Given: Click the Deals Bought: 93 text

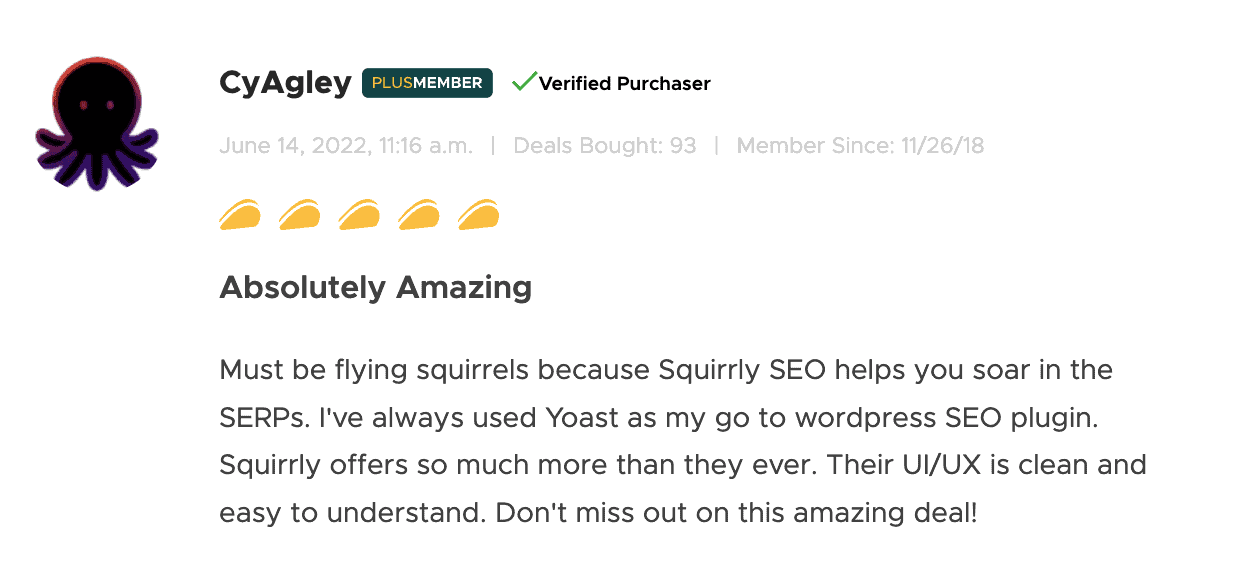Looking at the screenshot, I should [x=604, y=146].
